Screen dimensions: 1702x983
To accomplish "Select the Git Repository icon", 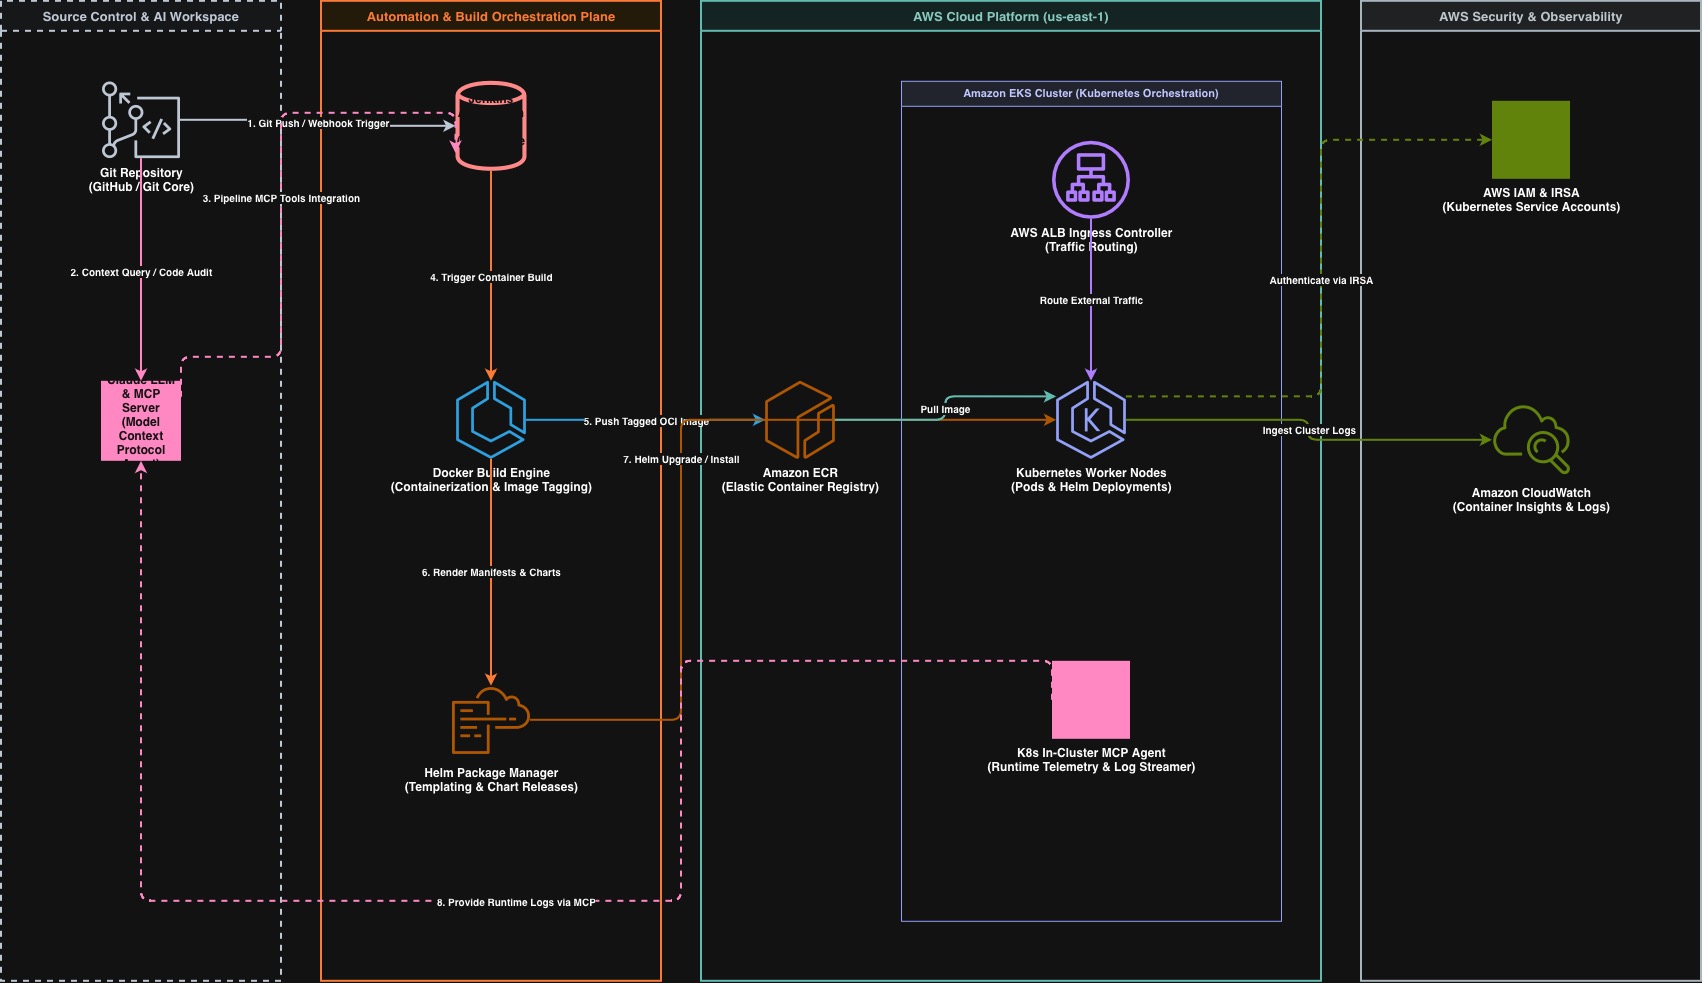I will (141, 120).
